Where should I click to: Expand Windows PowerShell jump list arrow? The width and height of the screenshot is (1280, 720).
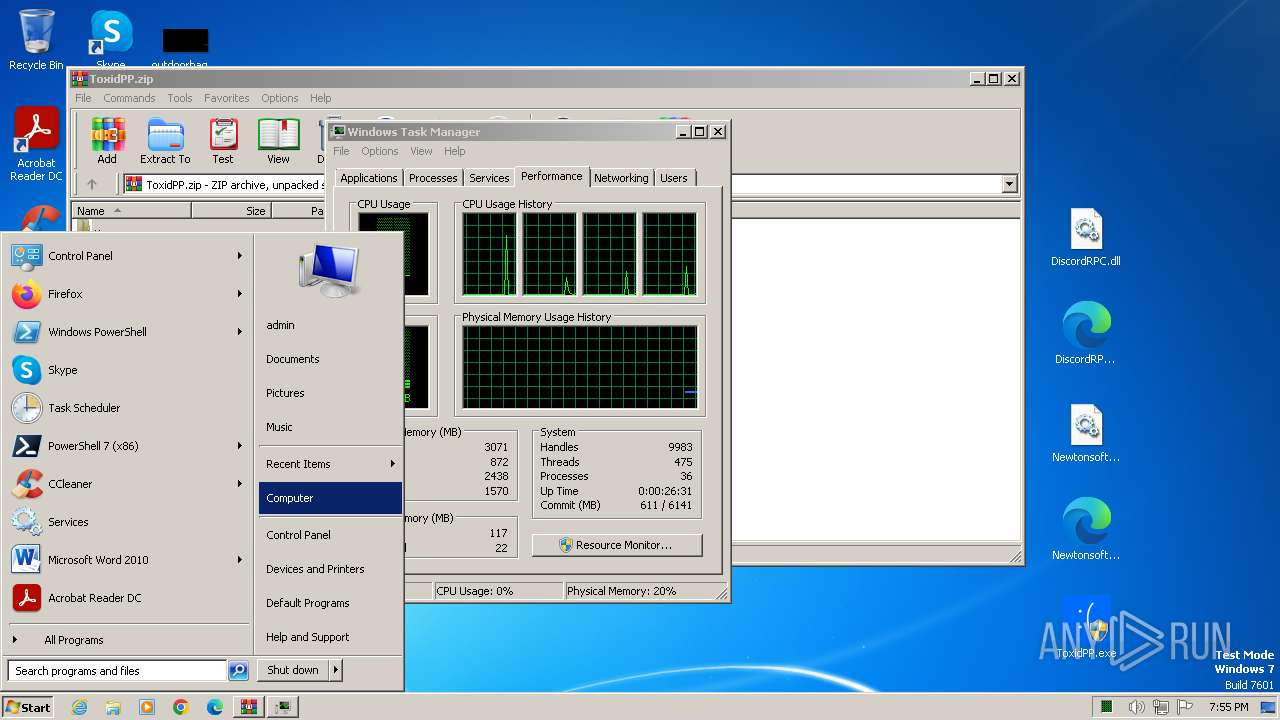tap(240, 332)
